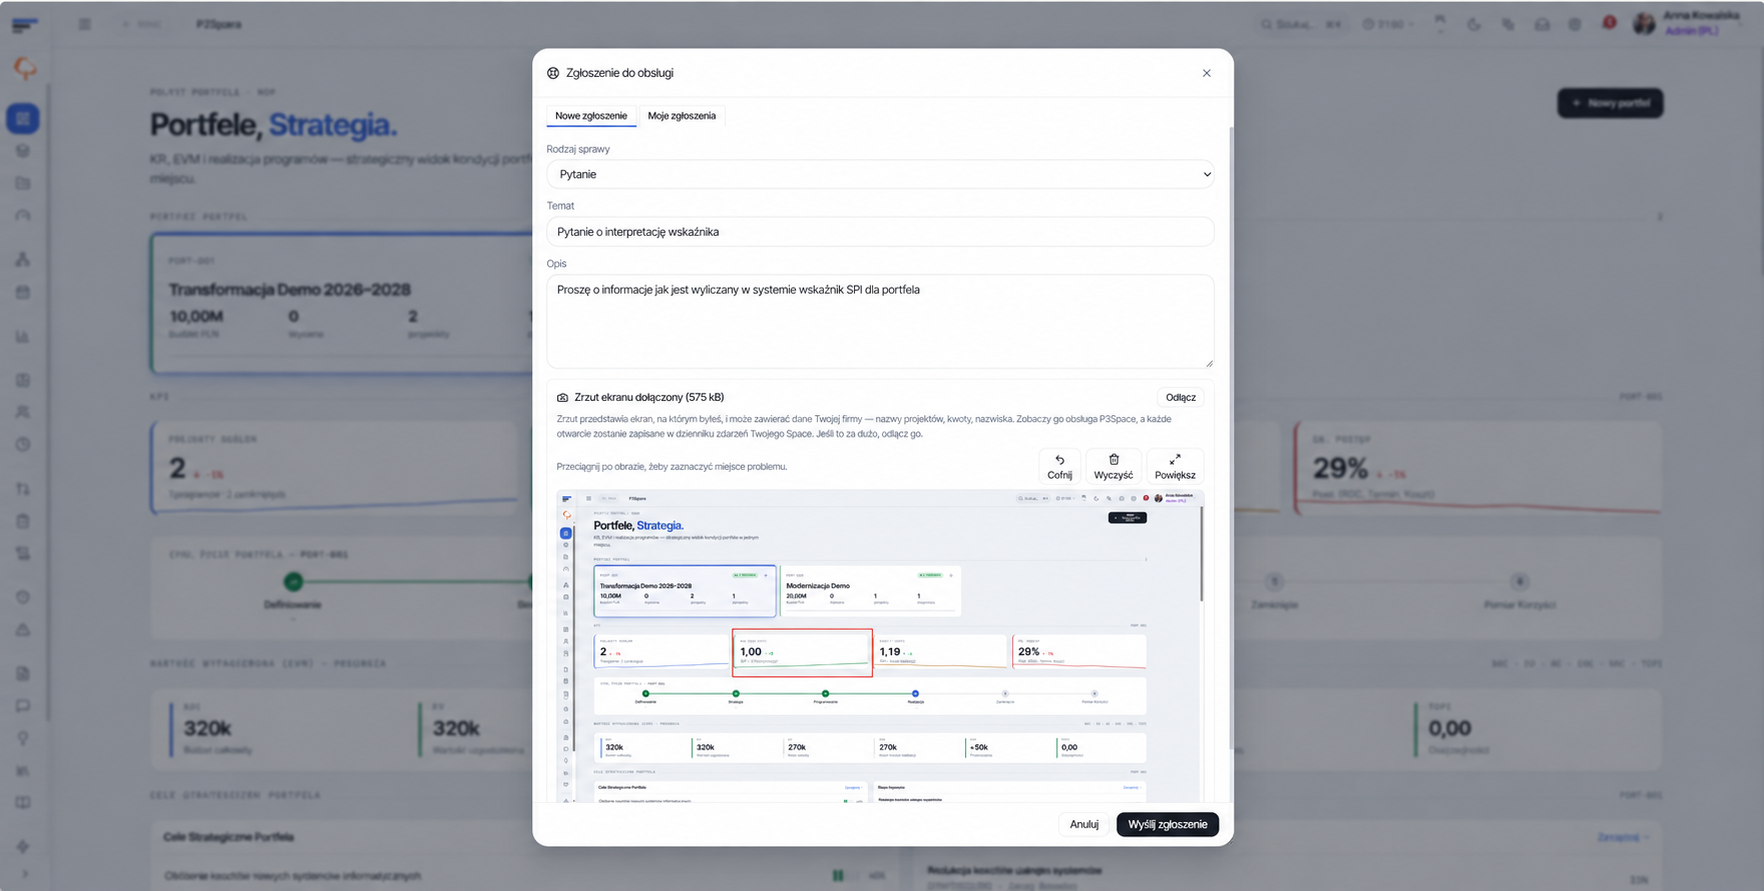Click the dialog's vertical scrollbar

click(1231, 440)
